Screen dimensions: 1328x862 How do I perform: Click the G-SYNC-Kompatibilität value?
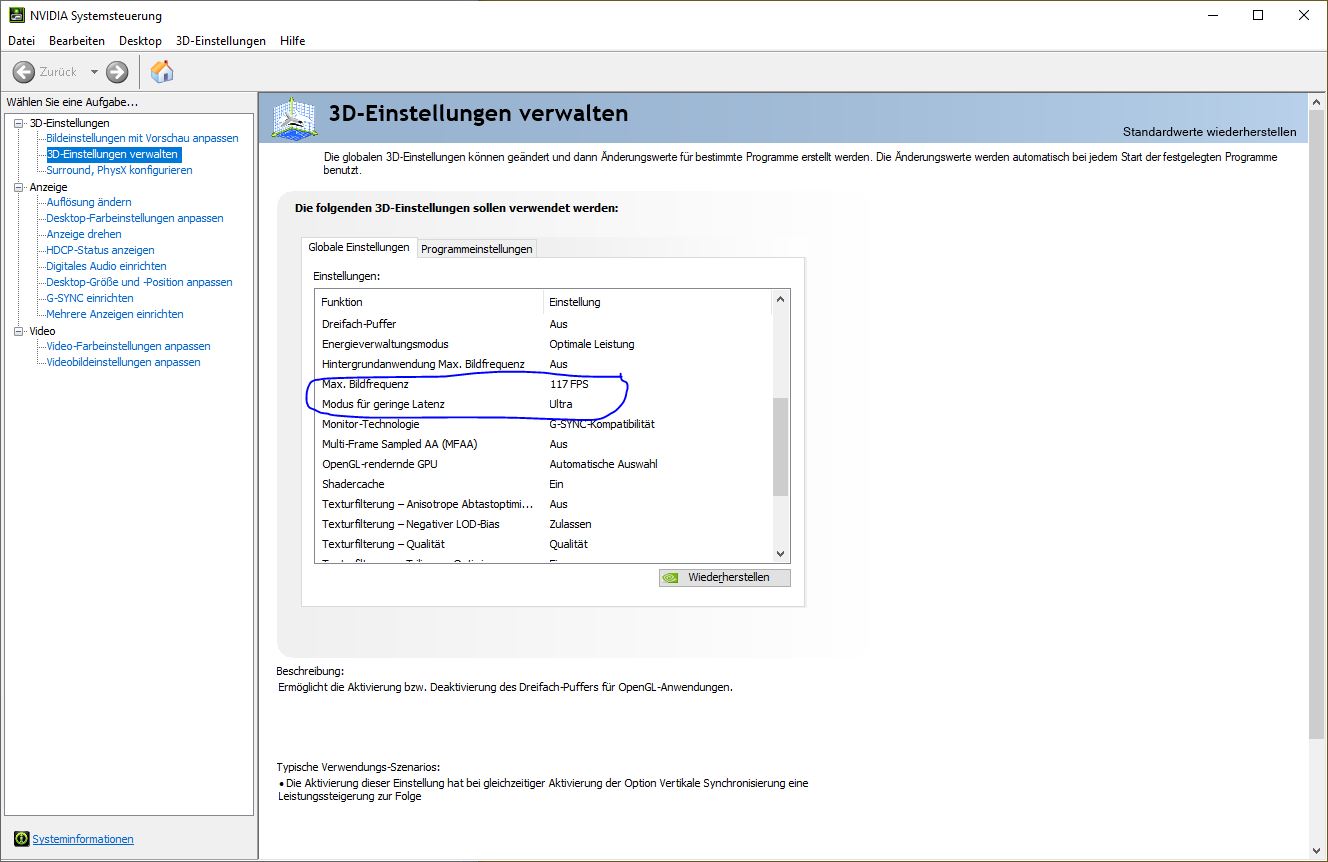pos(602,424)
